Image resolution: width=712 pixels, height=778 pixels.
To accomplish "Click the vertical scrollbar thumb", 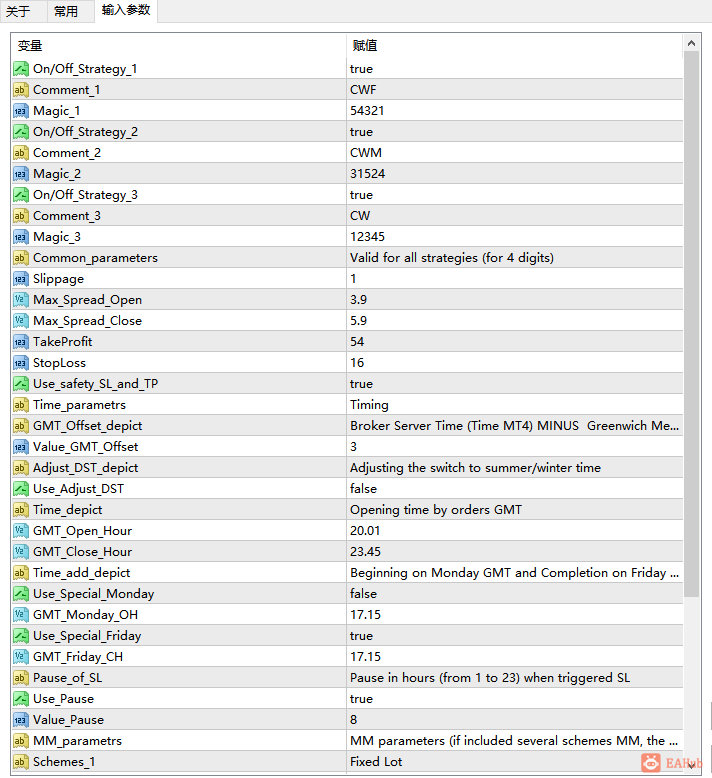I will (x=692, y=324).
